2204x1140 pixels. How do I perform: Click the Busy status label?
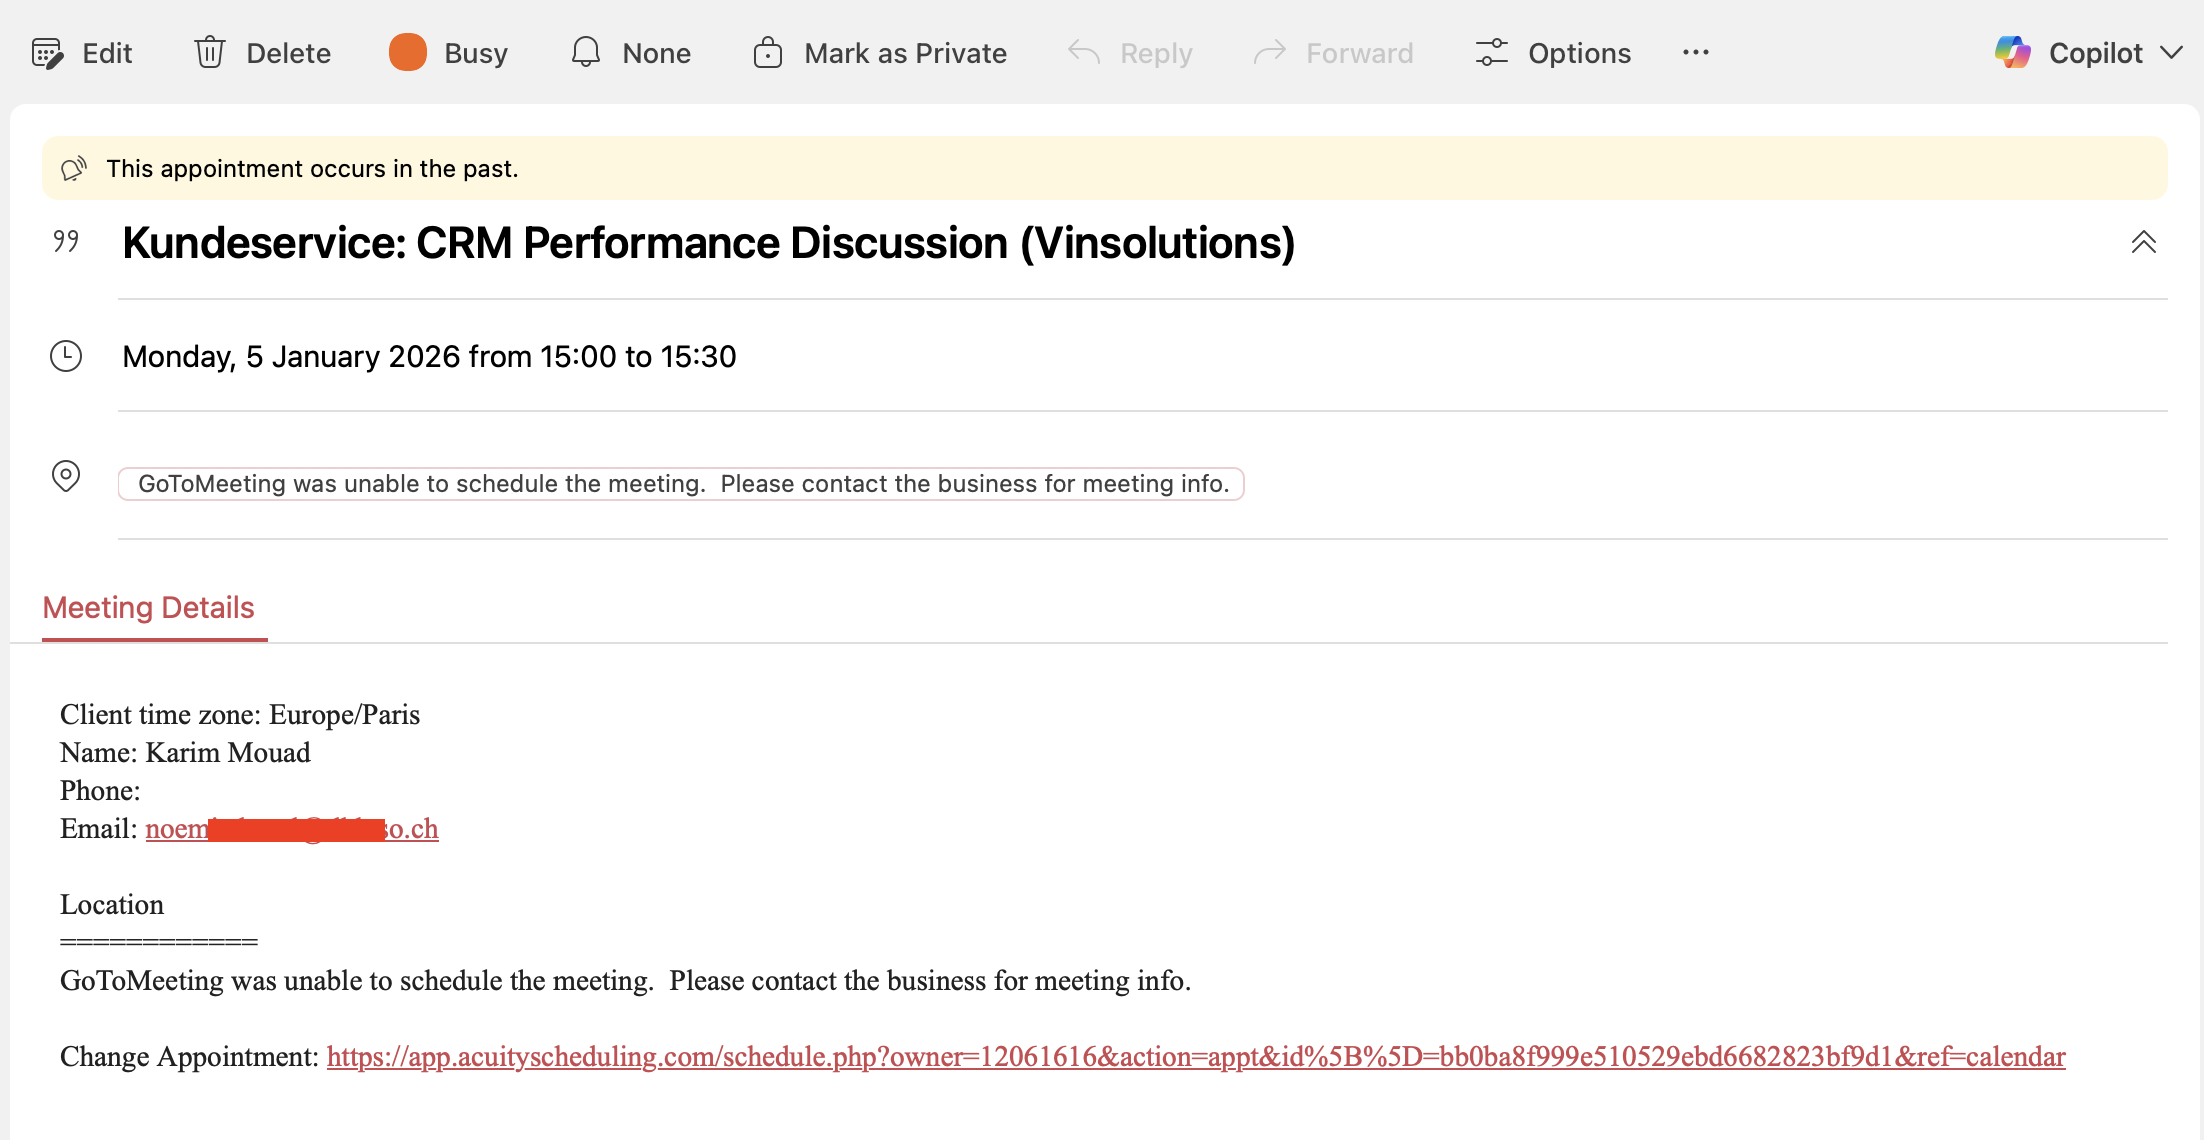coord(476,53)
